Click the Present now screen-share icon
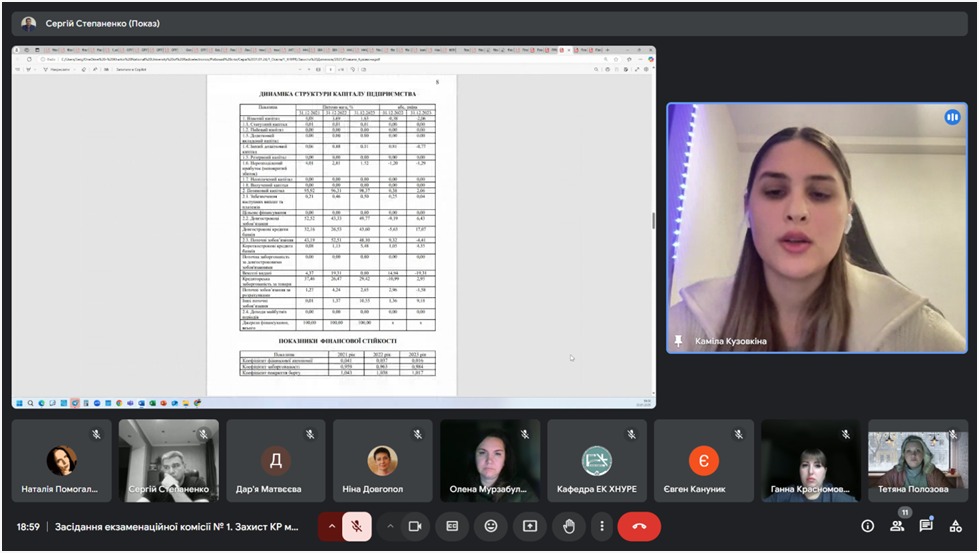Image resolution: width=979 pixels, height=553 pixels. (529, 526)
